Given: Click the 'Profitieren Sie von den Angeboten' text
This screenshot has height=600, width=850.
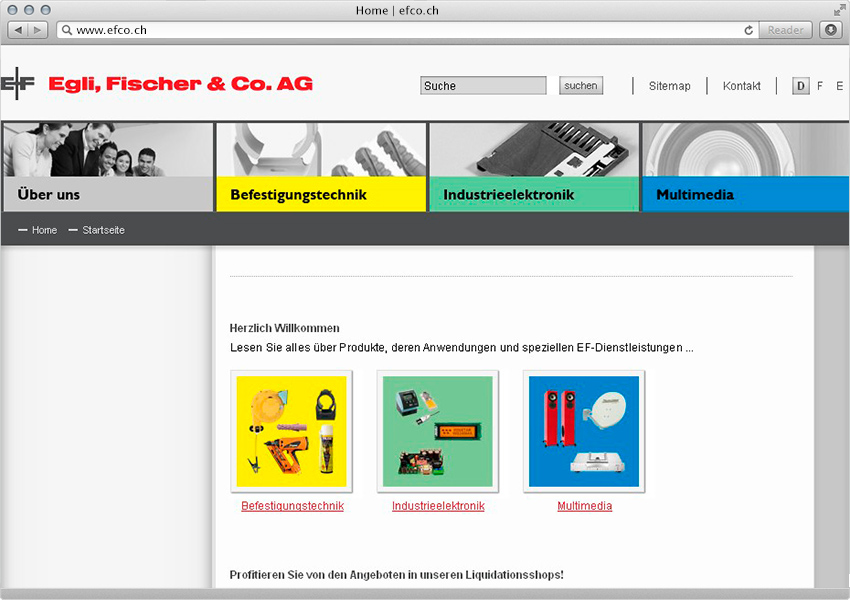Looking at the screenshot, I should tap(396, 575).
